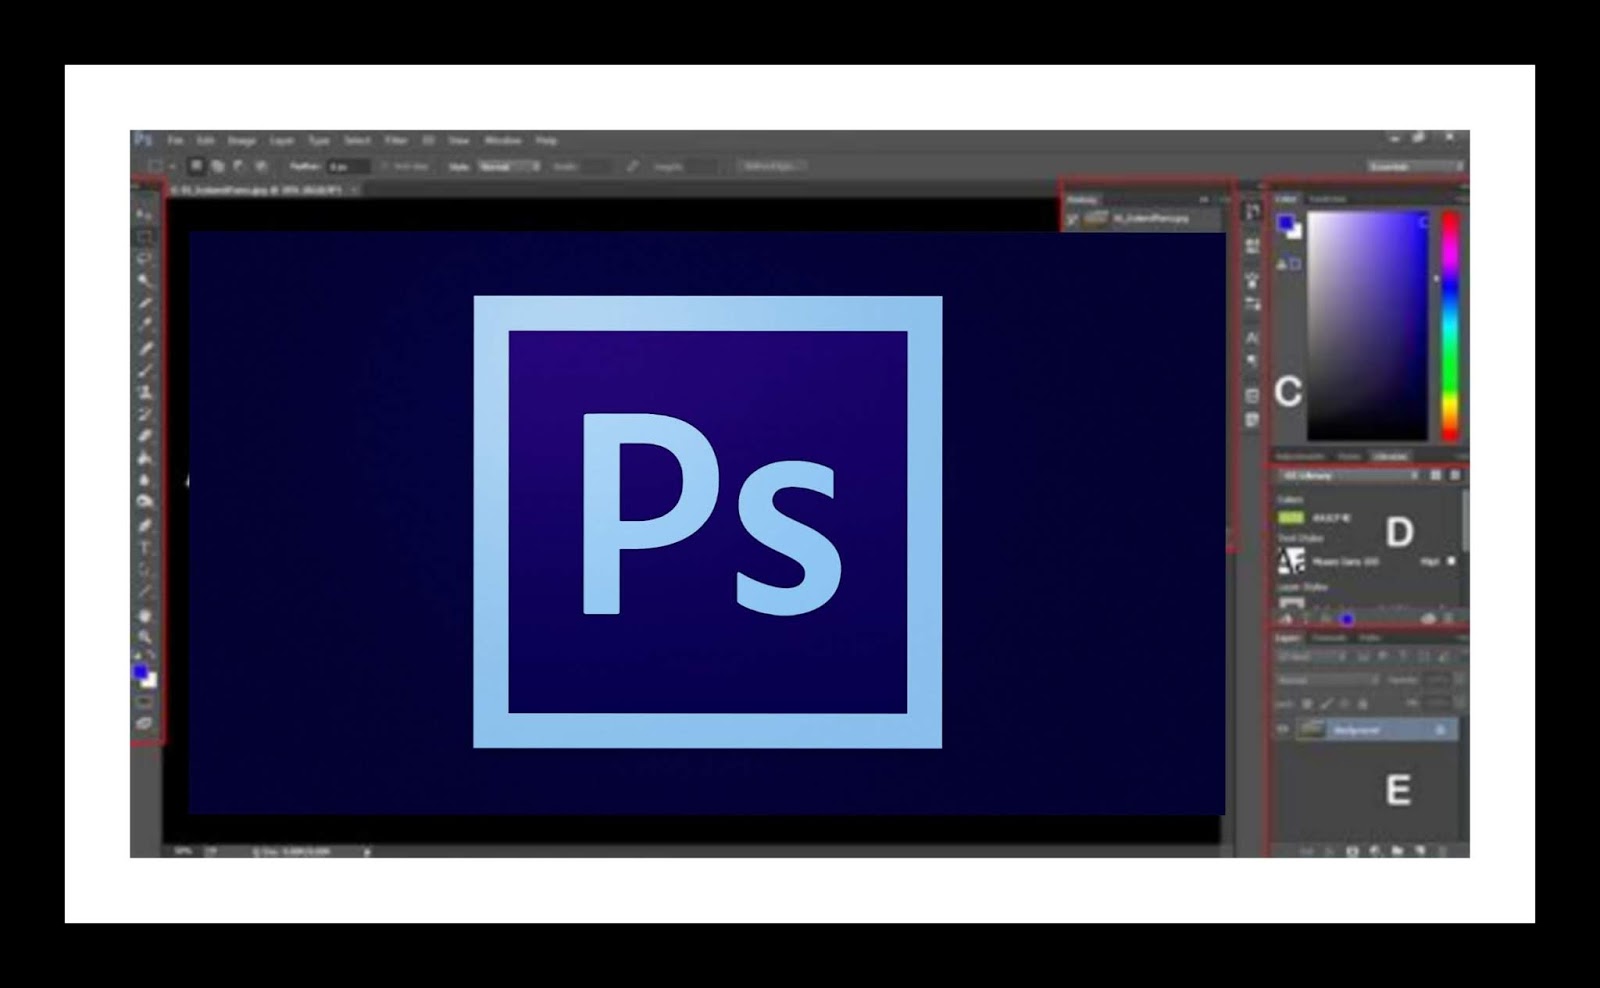Expand the CC Library panel menu
The width and height of the screenshot is (1600, 988).
1455,473
